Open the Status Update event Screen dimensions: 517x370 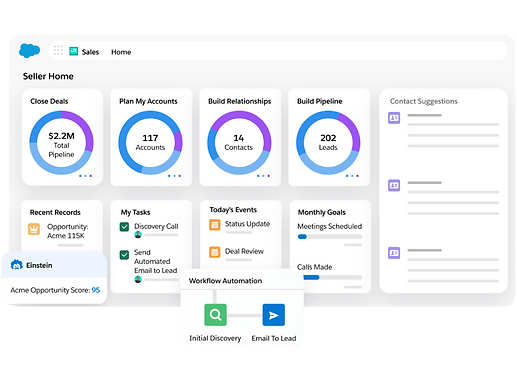click(x=247, y=224)
